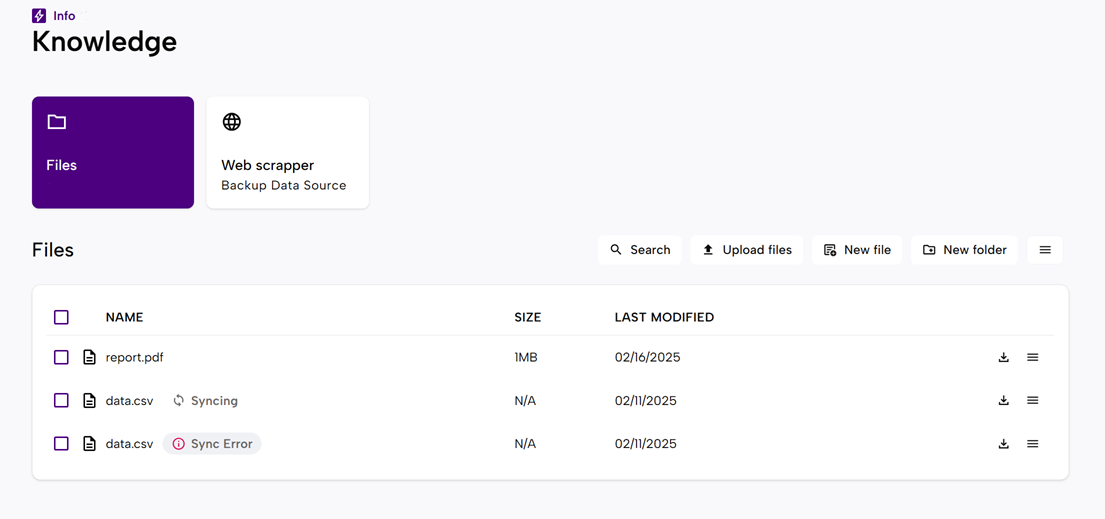The image size is (1105, 519).
Task: Click the 1MB size value
Action: [526, 358]
